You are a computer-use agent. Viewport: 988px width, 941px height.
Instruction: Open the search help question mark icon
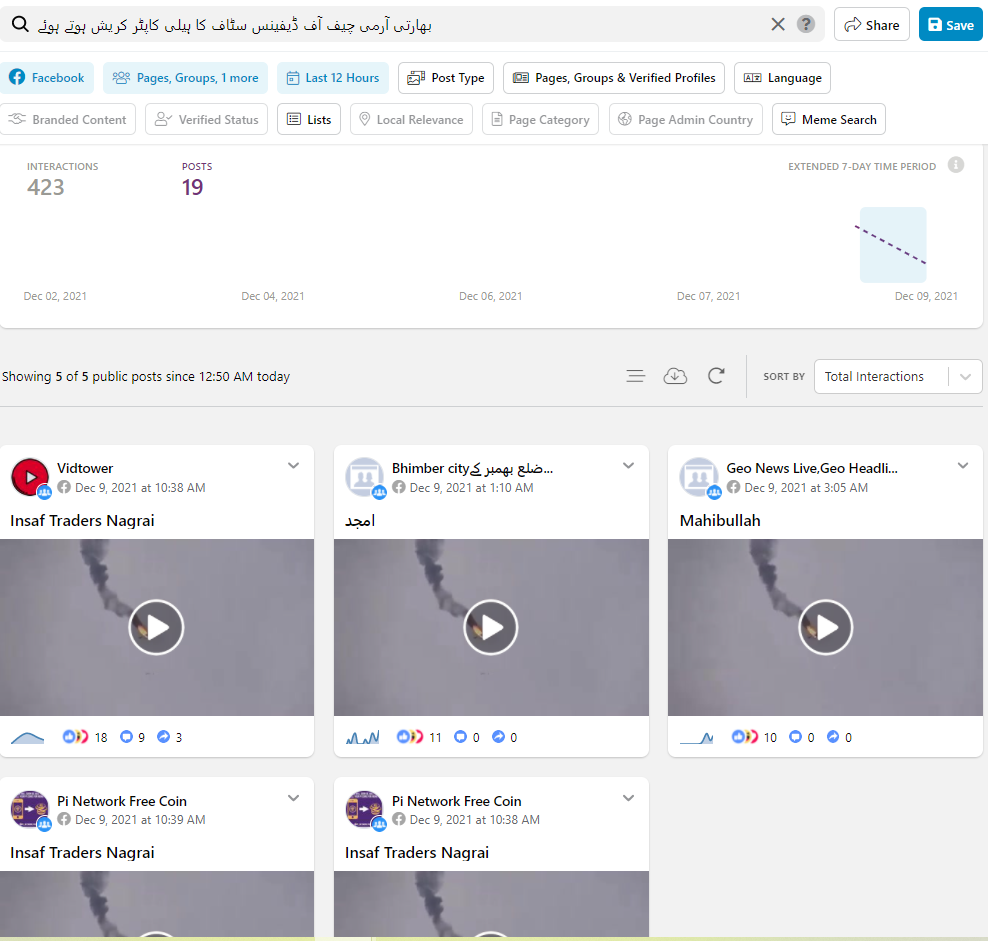click(806, 24)
